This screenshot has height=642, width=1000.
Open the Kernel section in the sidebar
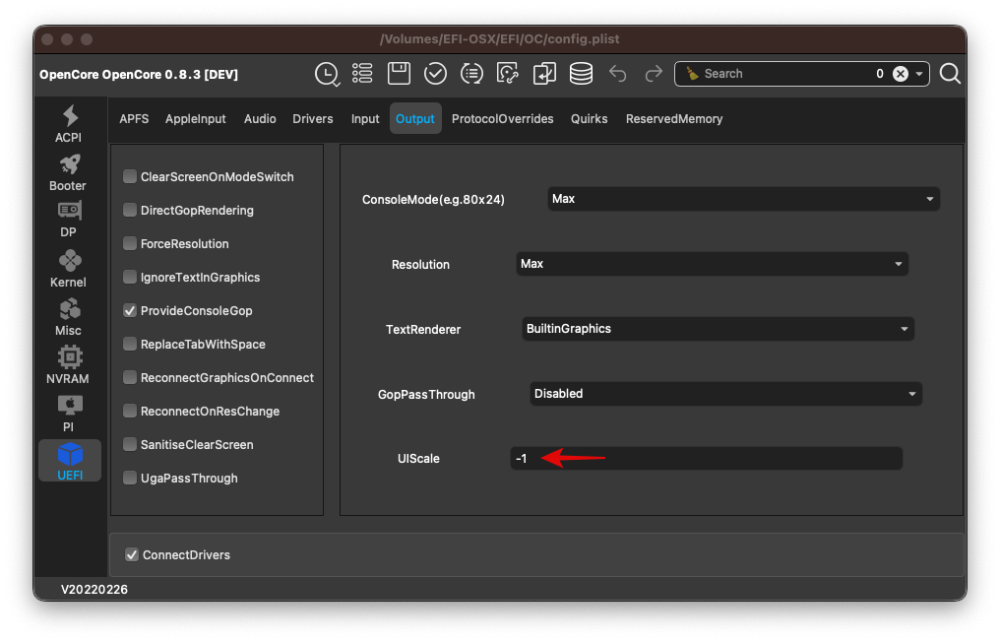pos(68,269)
